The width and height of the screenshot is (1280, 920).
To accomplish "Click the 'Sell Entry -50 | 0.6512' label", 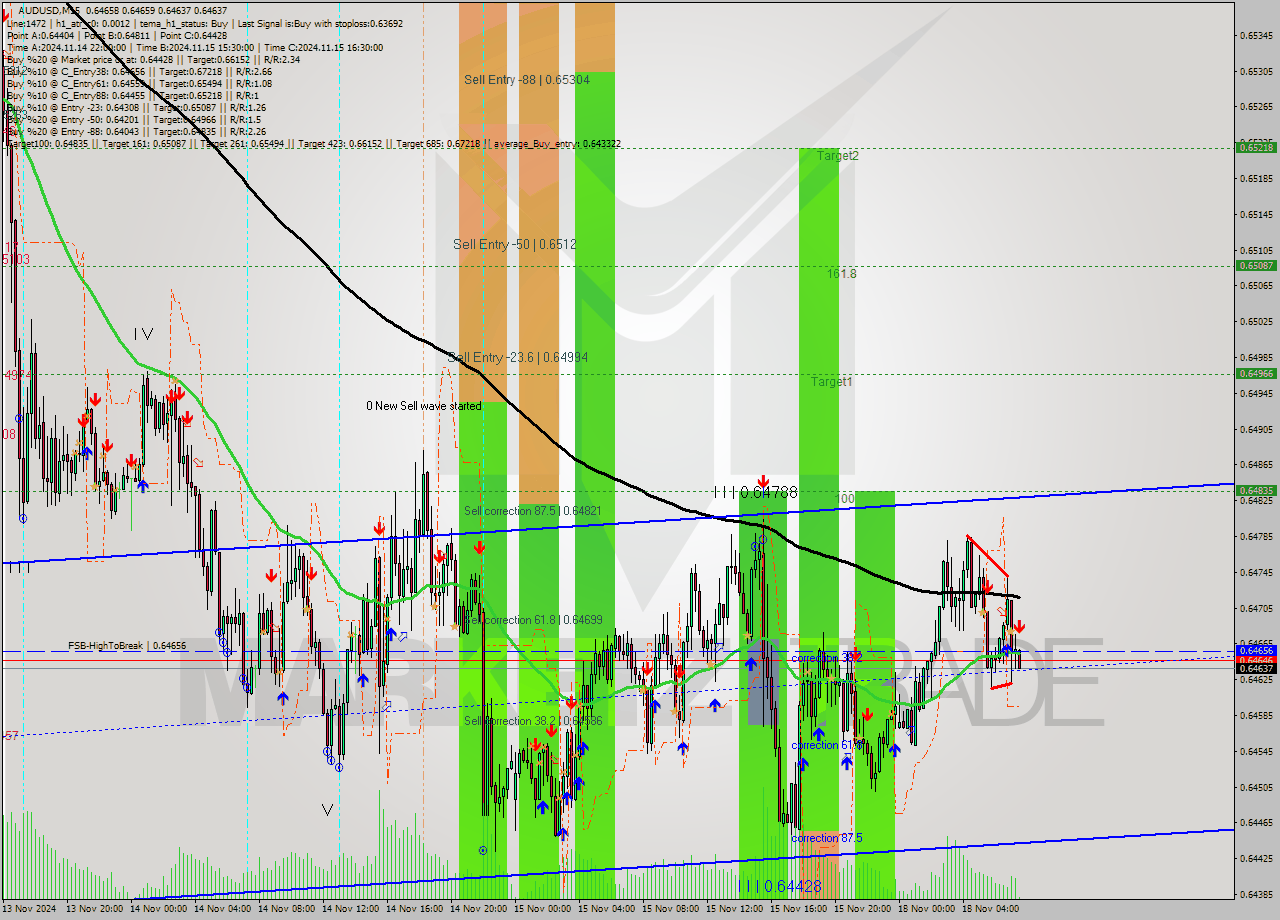I will (x=515, y=244).
